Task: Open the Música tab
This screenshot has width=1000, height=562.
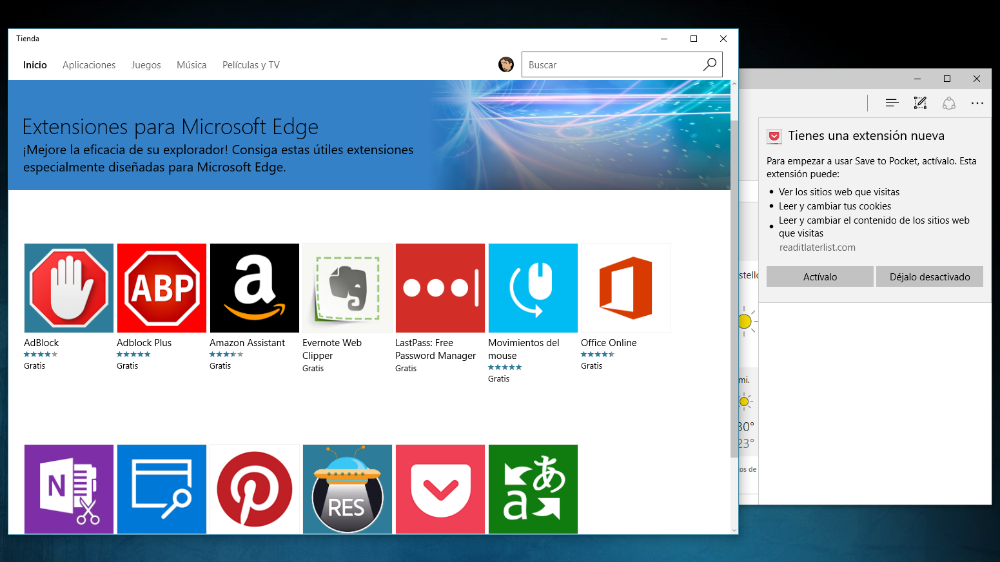Action: (191, 64)
